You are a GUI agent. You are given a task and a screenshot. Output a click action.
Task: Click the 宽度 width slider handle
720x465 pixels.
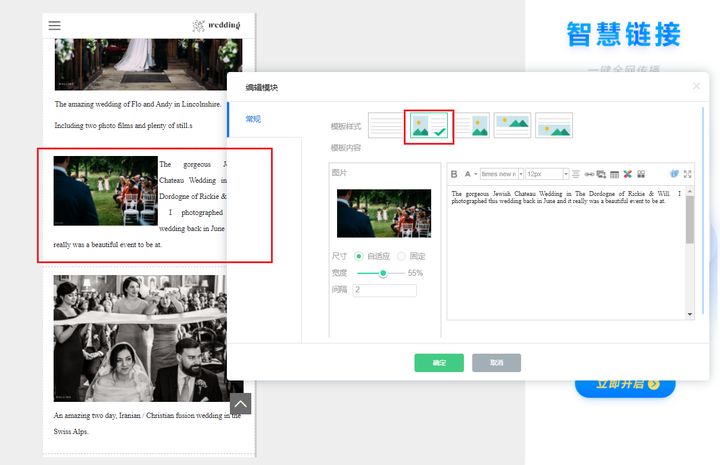point(383,273)
